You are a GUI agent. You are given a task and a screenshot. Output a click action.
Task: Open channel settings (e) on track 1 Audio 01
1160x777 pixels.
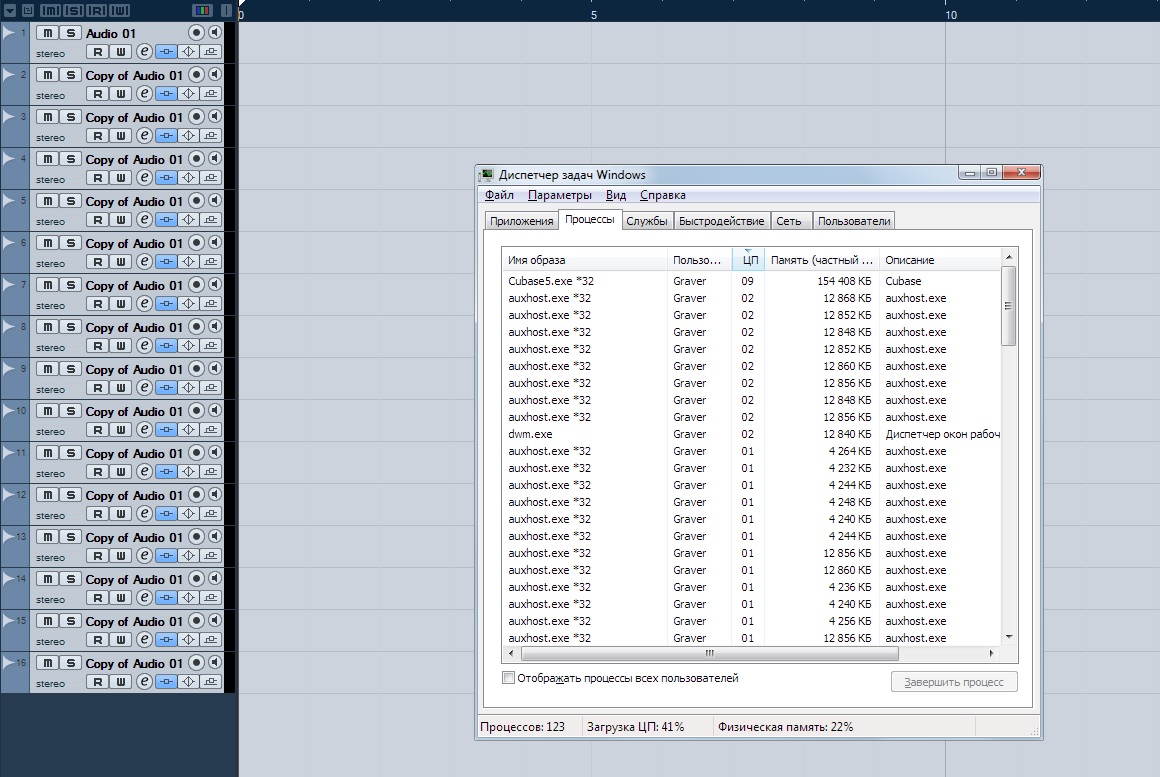tap(144, 52)
